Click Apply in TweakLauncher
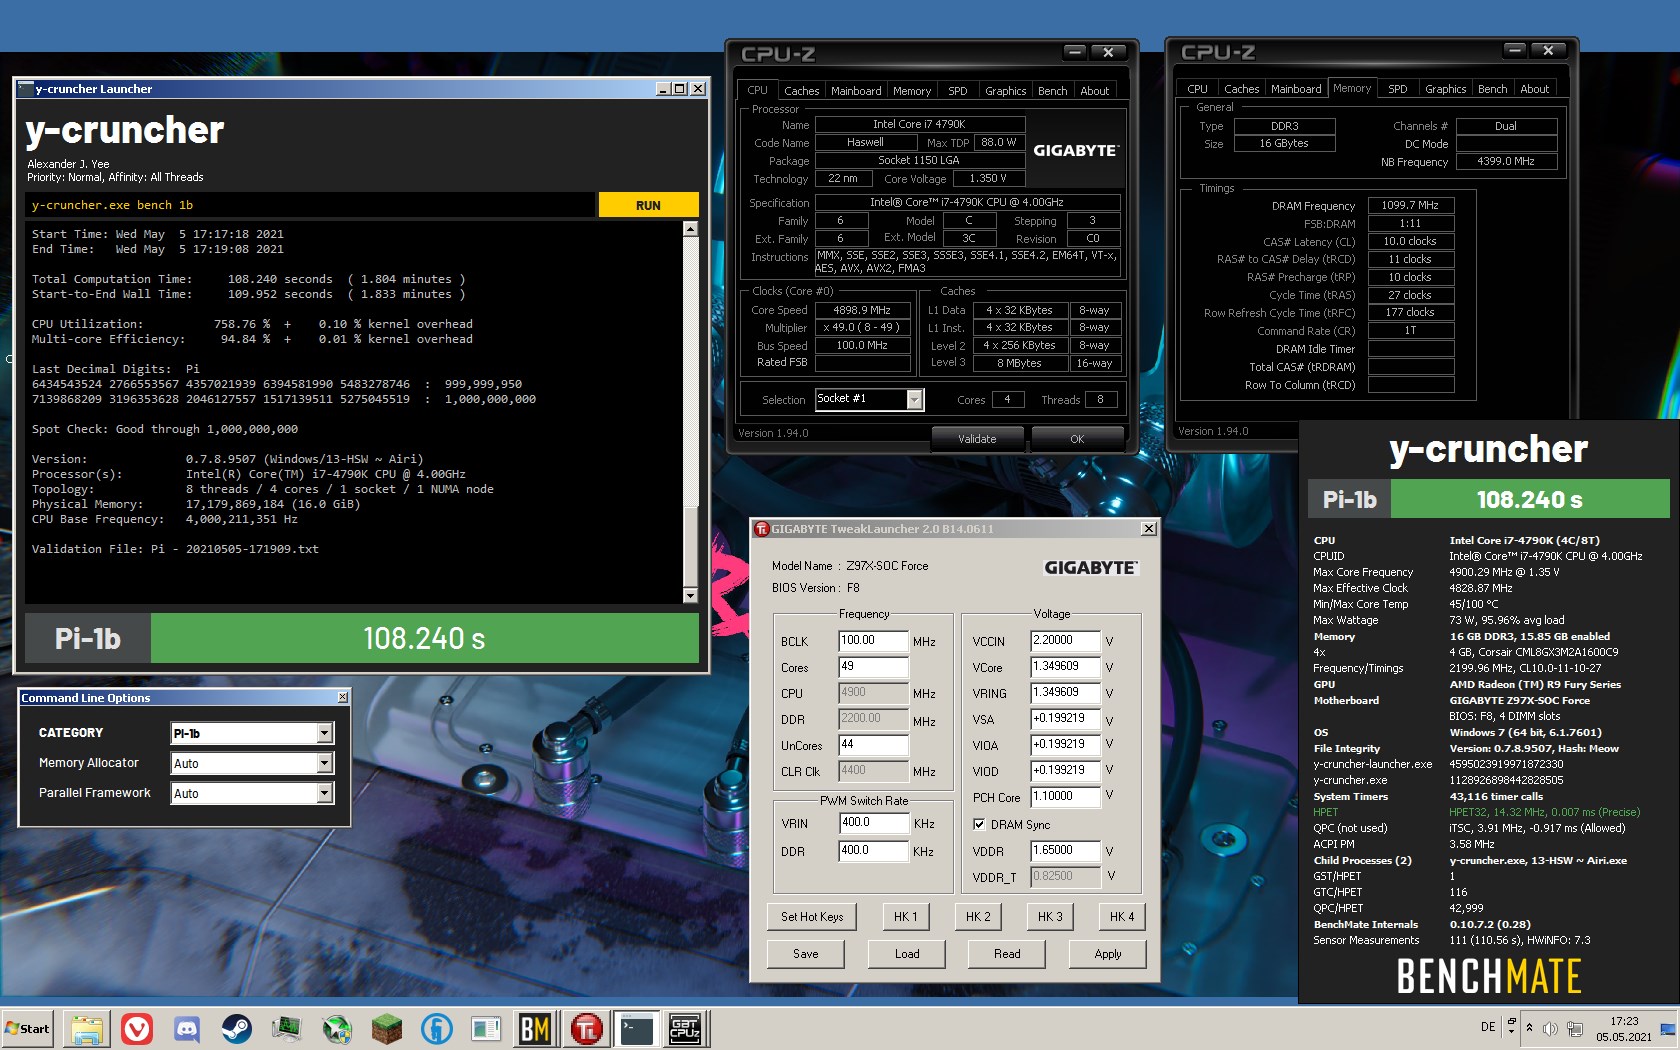Viewport: 1680px width, 1050px height. [1108, 954]
